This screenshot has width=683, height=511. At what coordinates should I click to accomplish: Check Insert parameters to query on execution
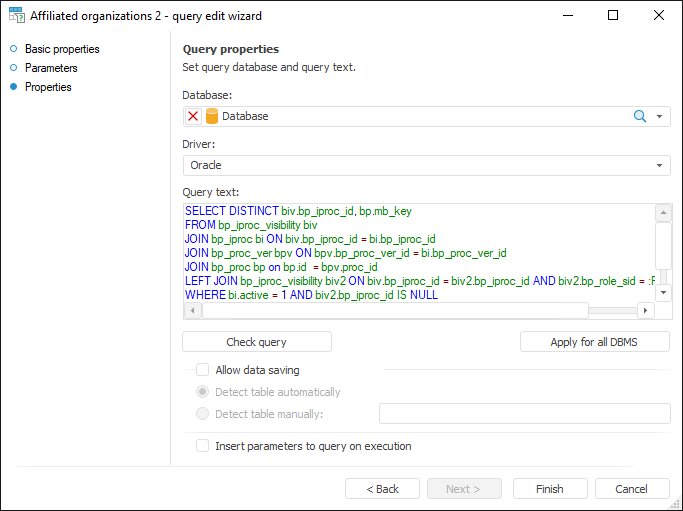(203, 446)
